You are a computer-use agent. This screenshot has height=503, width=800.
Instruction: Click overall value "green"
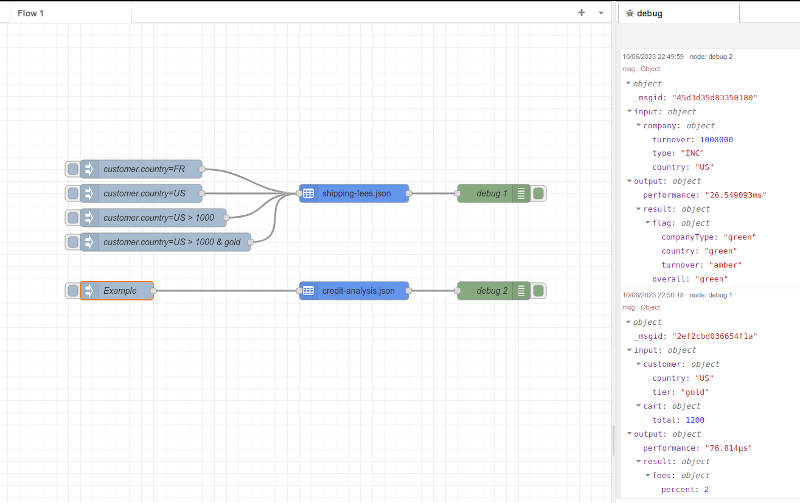click(x=711, y=279)
